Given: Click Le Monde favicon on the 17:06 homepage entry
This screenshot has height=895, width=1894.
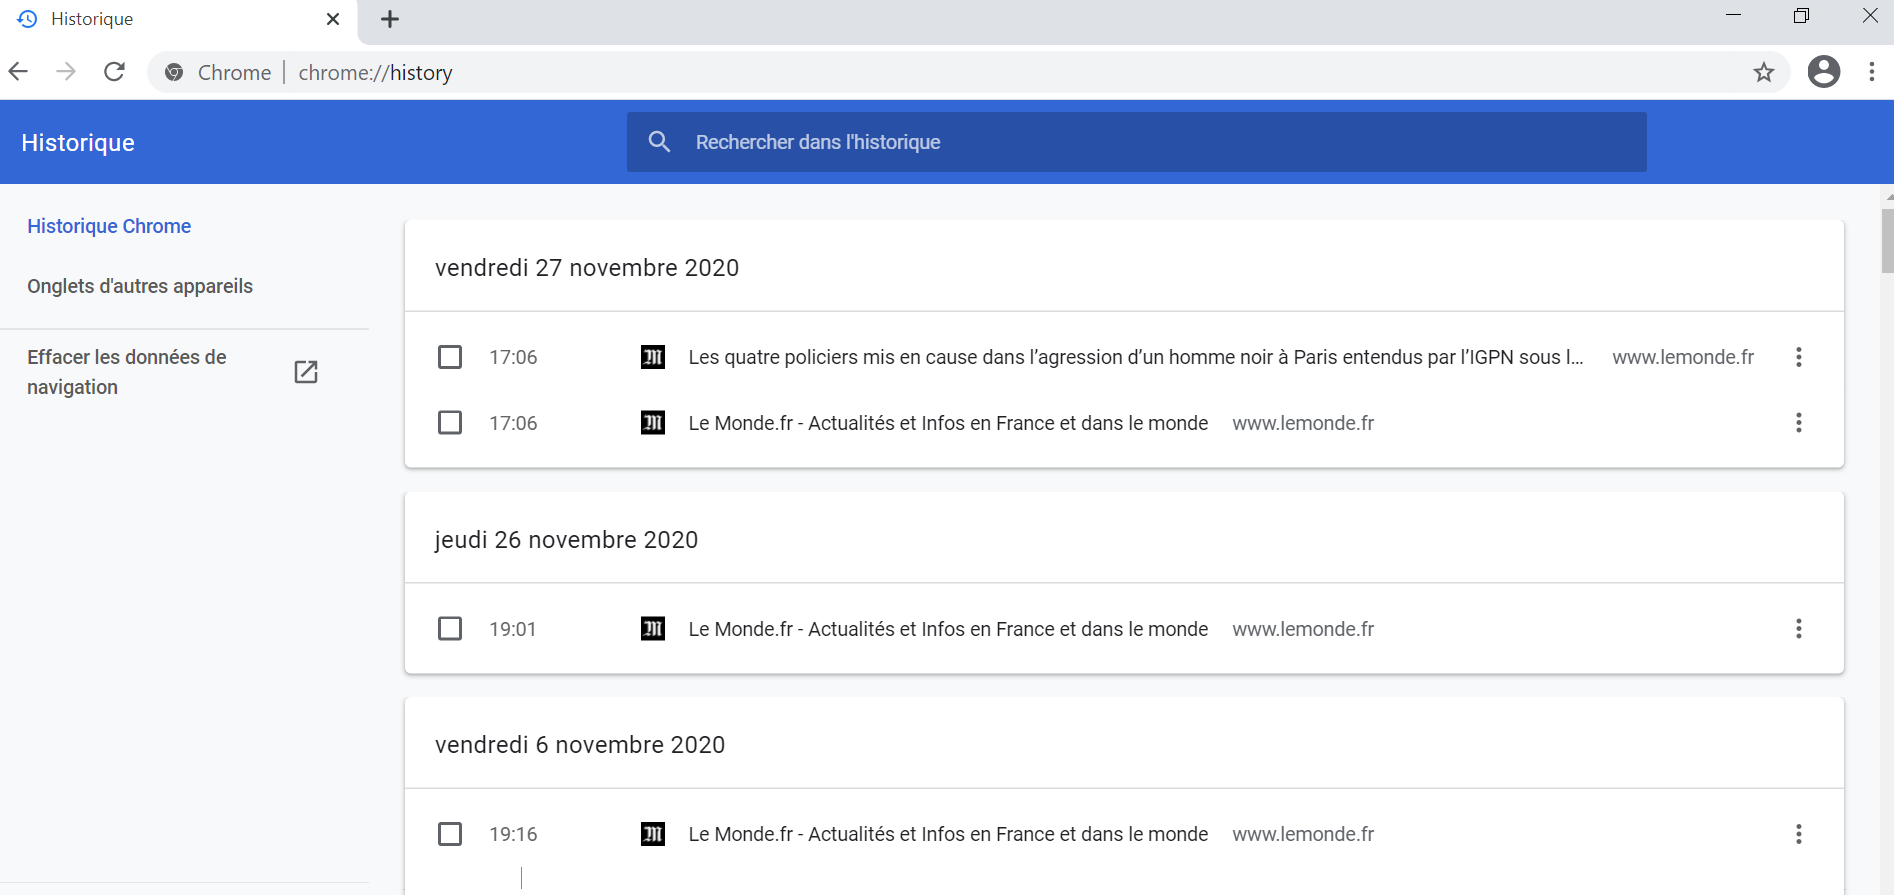Looking at the screenshot, I should pos(653,423).
